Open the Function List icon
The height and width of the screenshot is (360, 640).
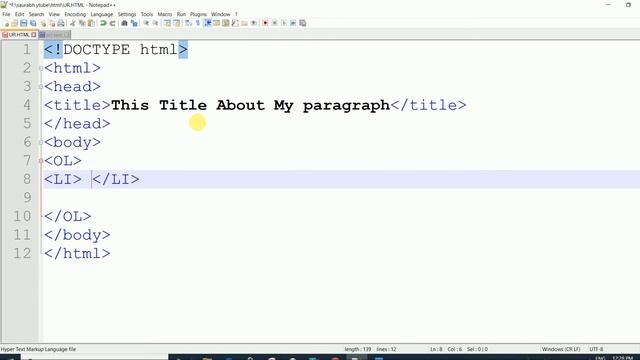(x=235, y=23)
